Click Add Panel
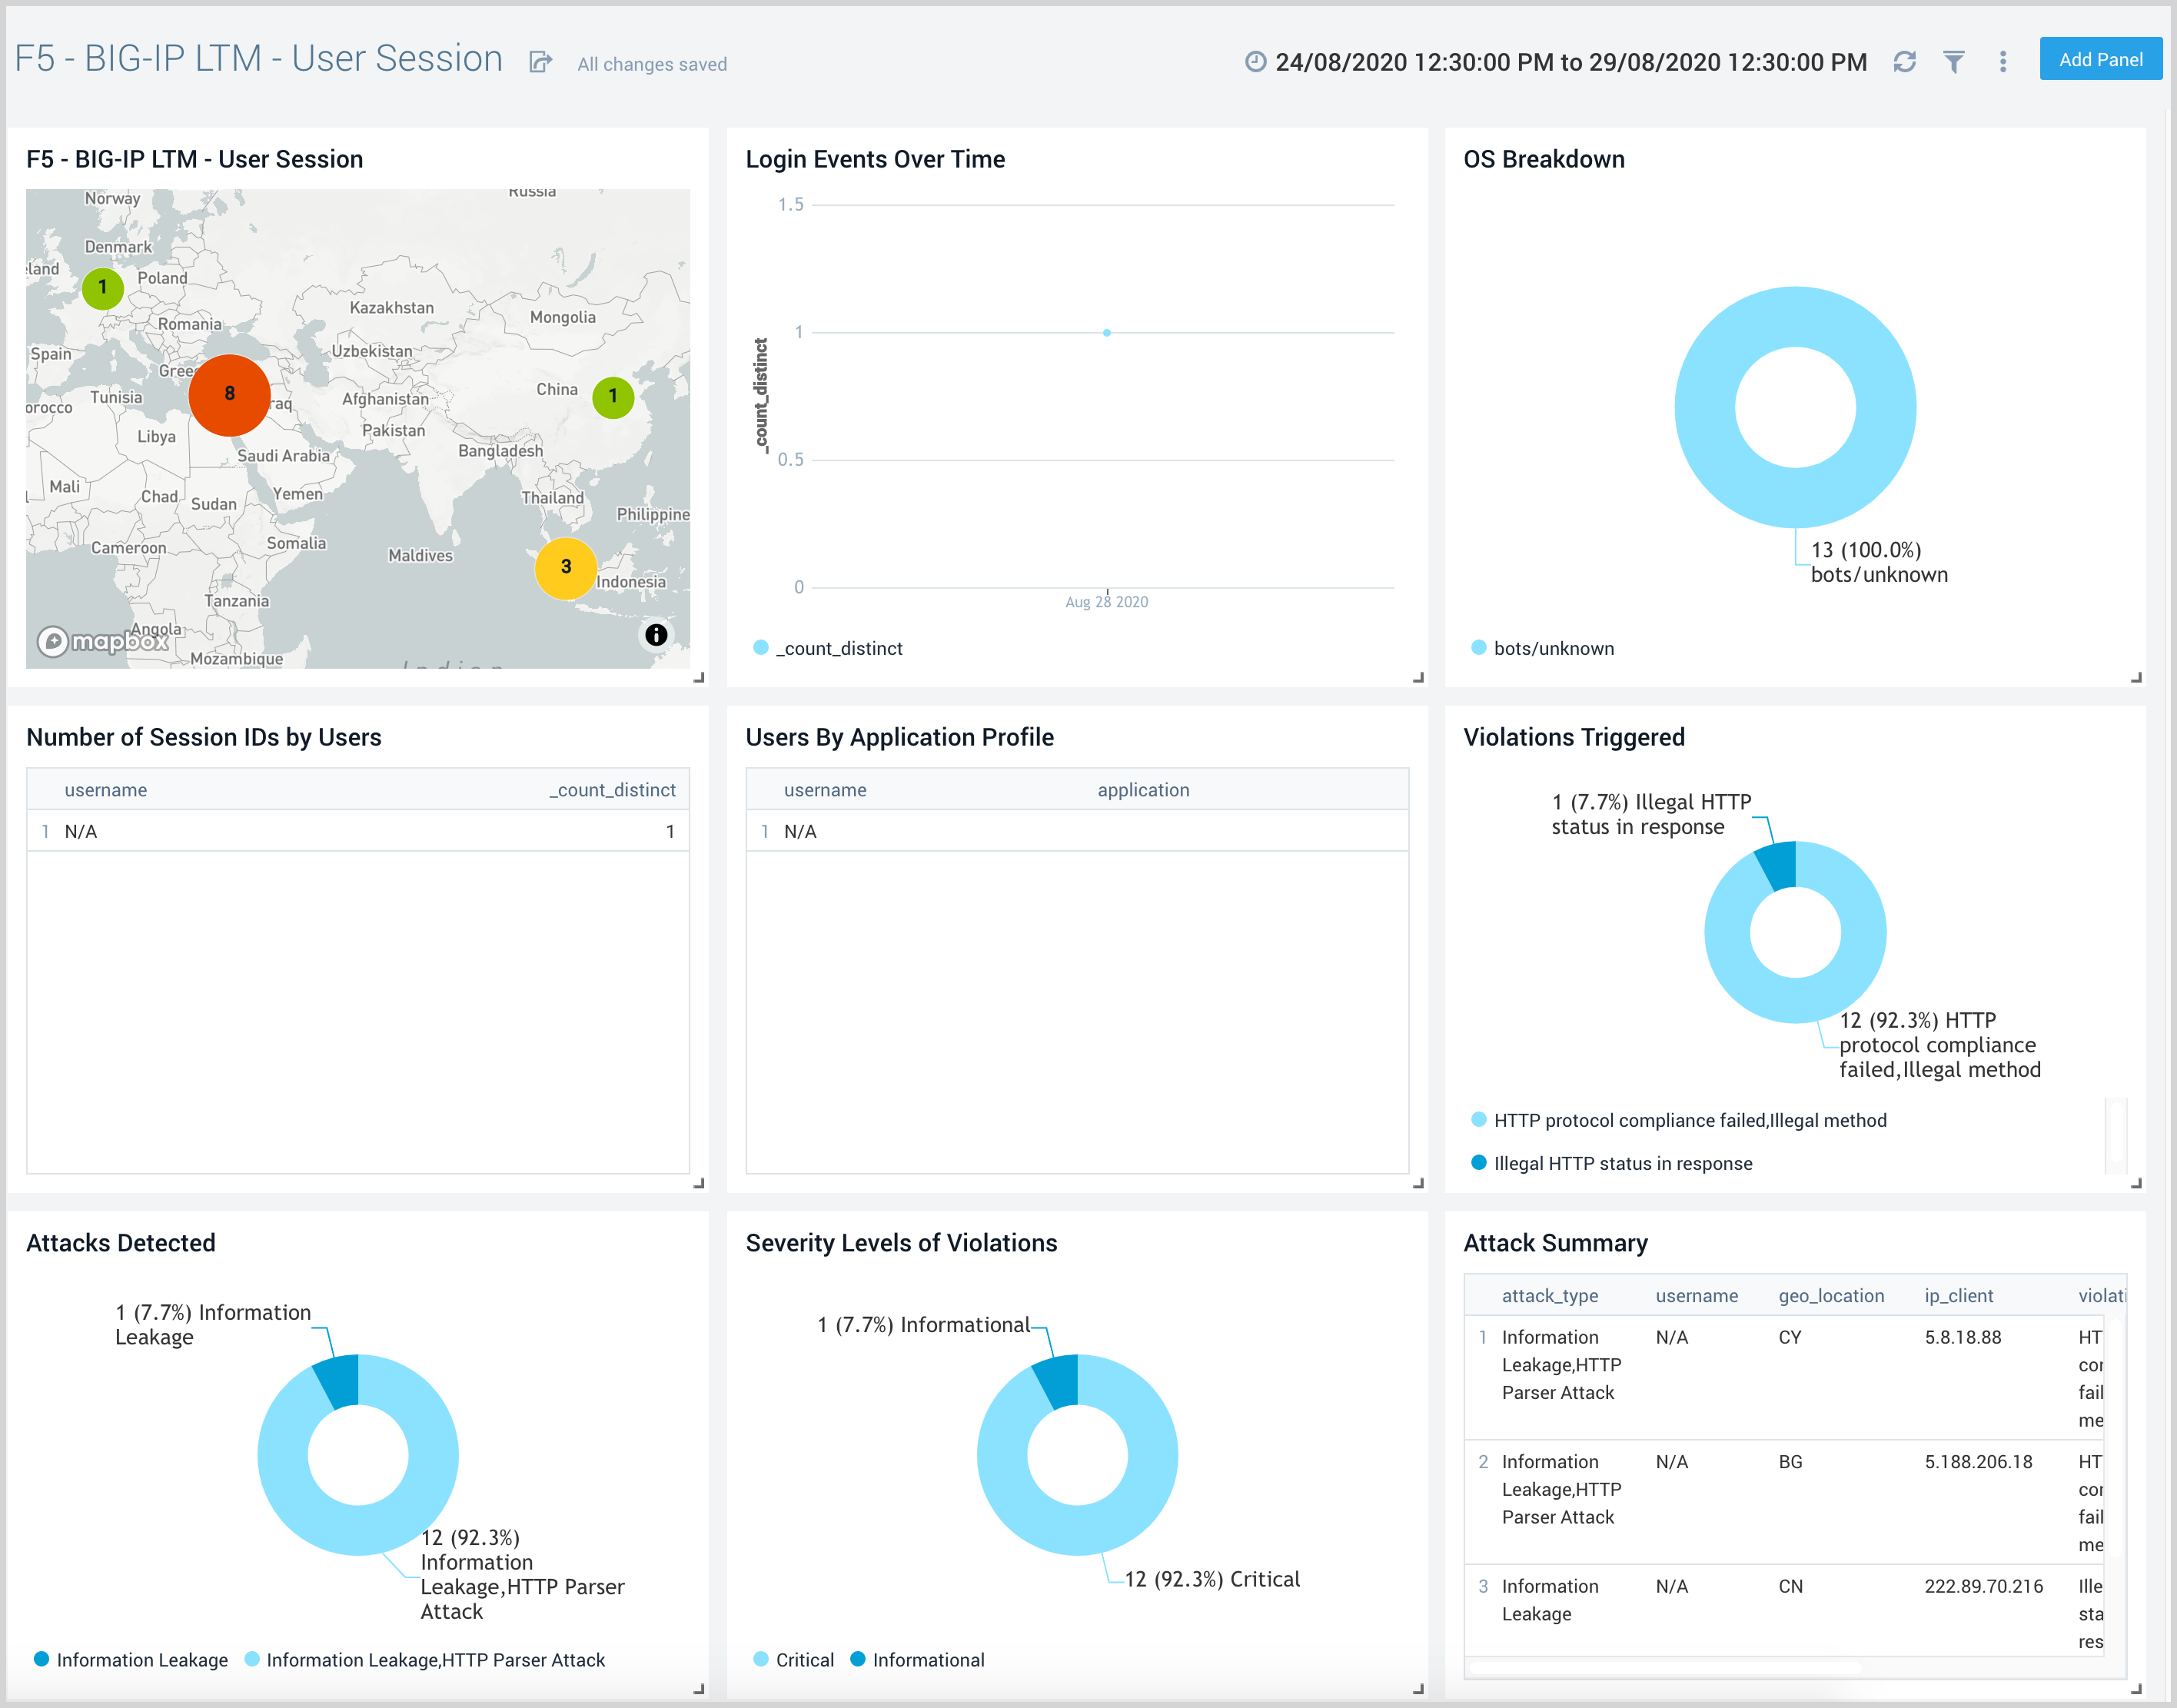 (x=2100, y=59)
